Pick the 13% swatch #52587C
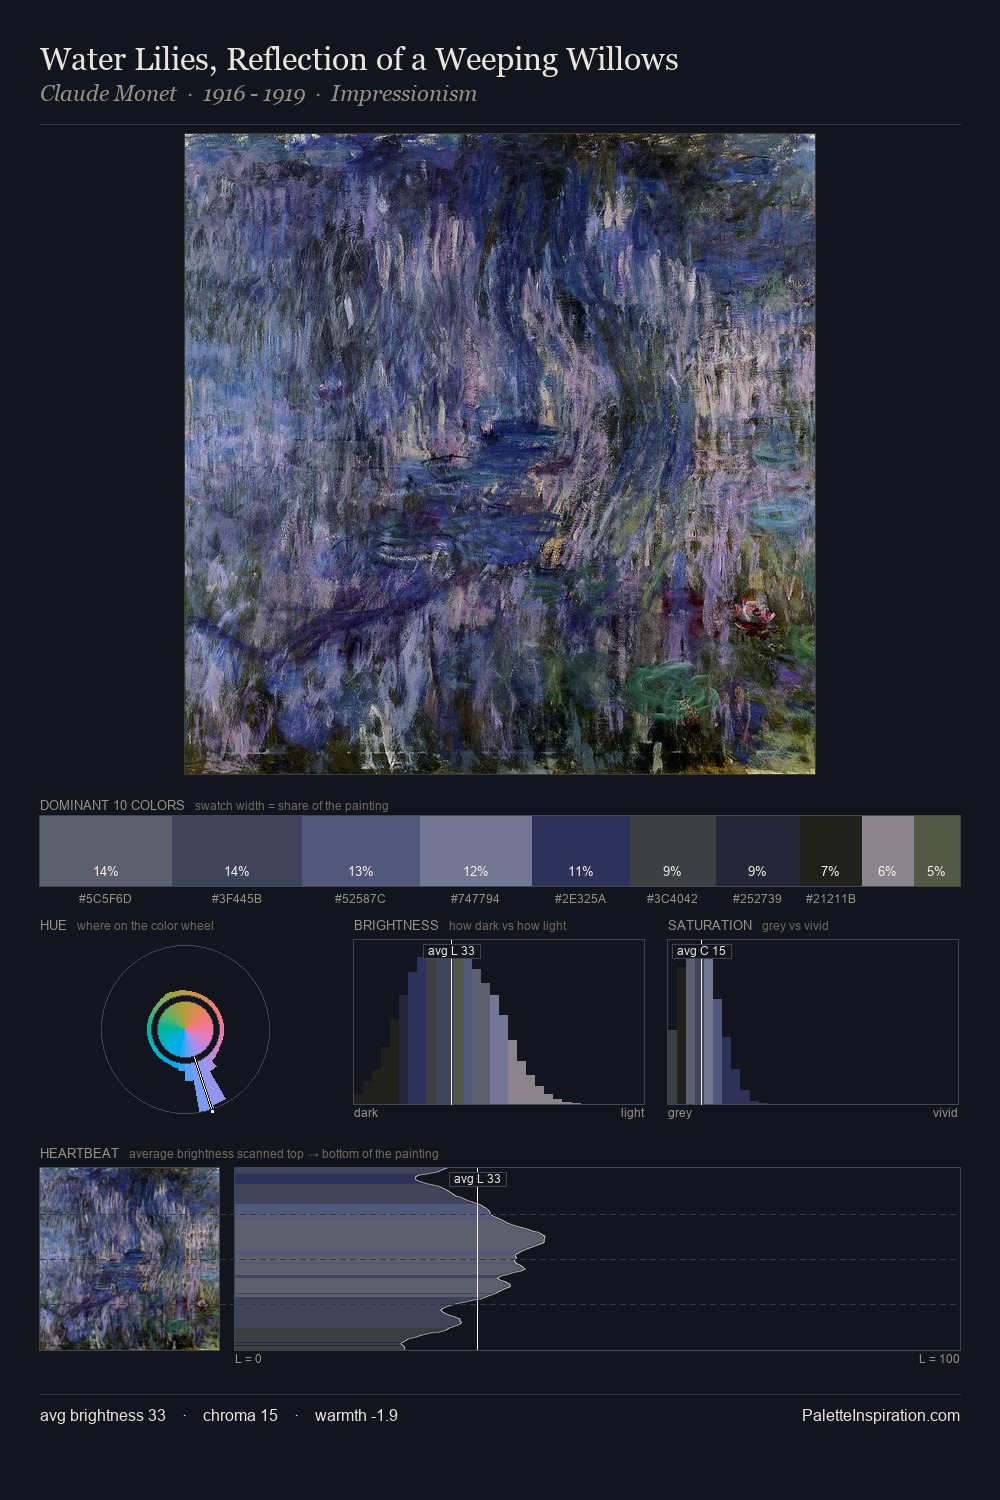Viewport: 1000px width, 1500px height. point(361,851)
